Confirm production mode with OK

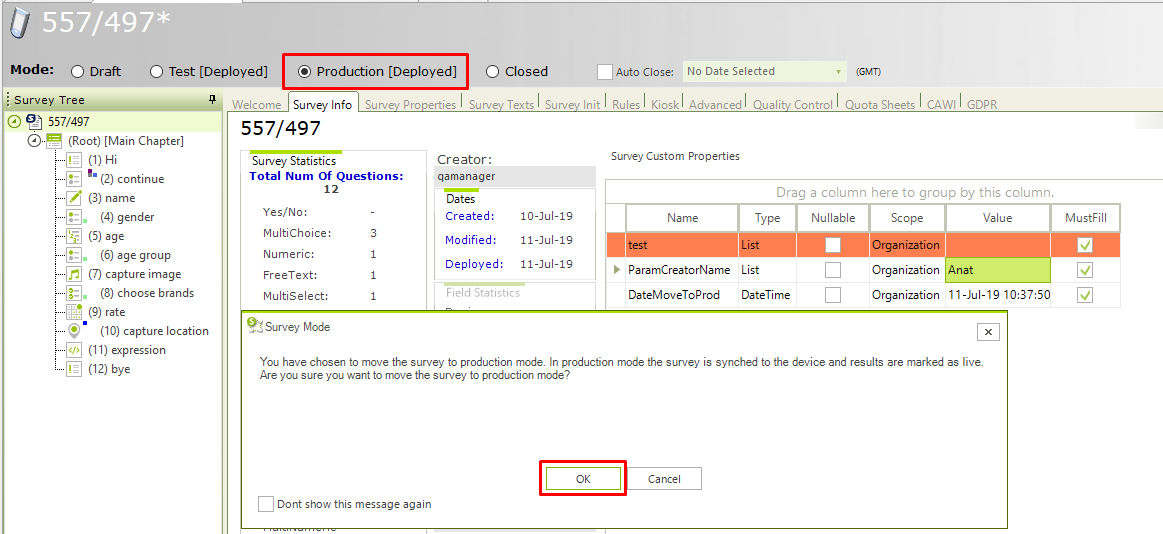[x=583, y=479]
